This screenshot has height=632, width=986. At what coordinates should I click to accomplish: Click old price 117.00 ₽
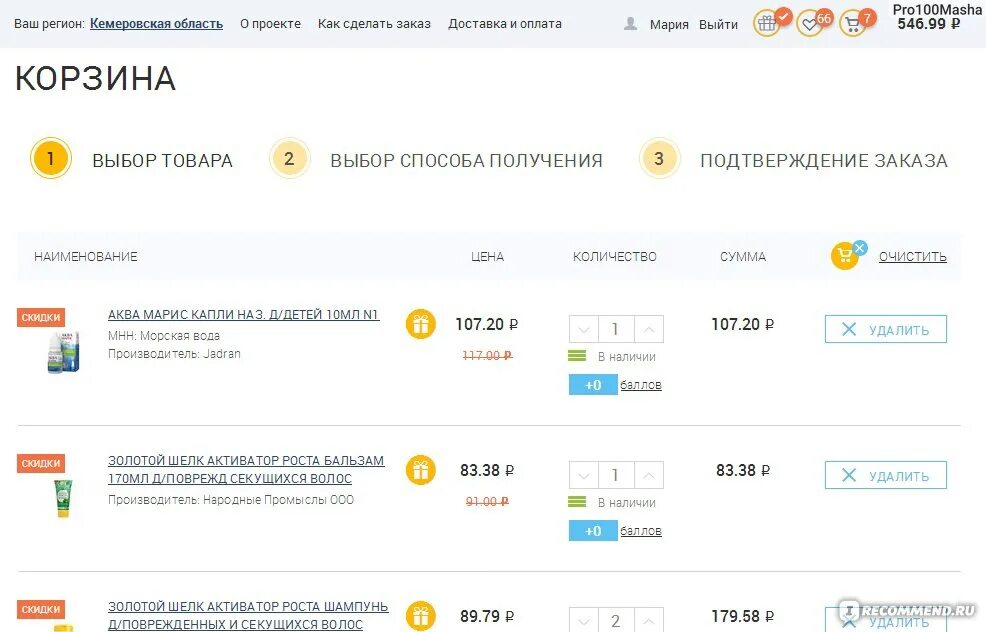tap(487, 355)
